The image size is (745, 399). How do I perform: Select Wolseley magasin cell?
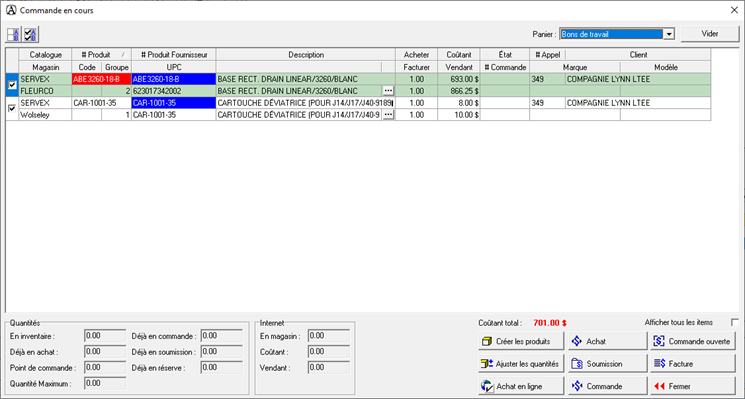(45, 114)
